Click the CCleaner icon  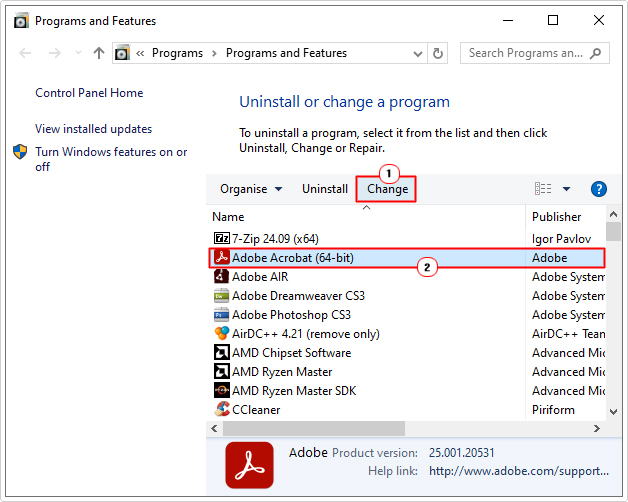221,409
